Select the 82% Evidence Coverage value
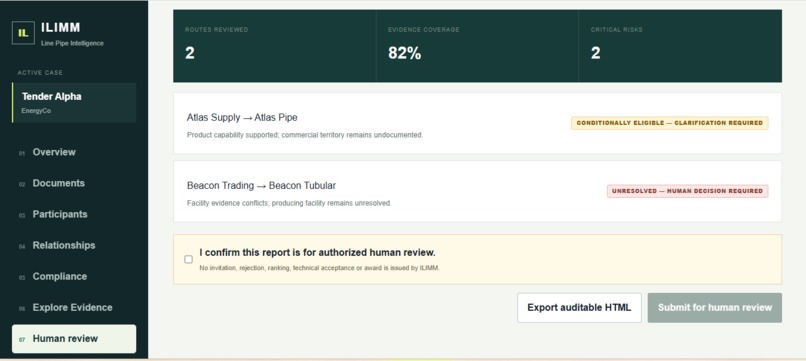Viewport: 806px width, 361px height. (x=405, y=52)
